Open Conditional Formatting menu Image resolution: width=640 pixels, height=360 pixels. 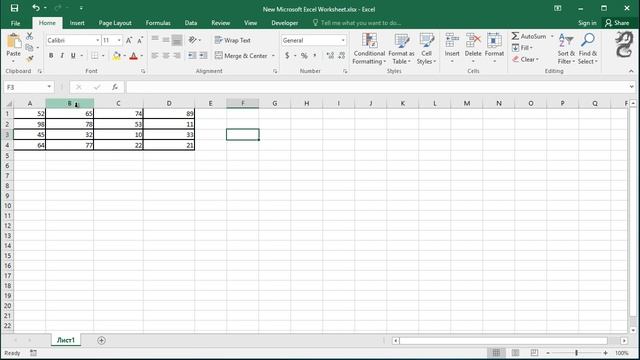point(369,49)
